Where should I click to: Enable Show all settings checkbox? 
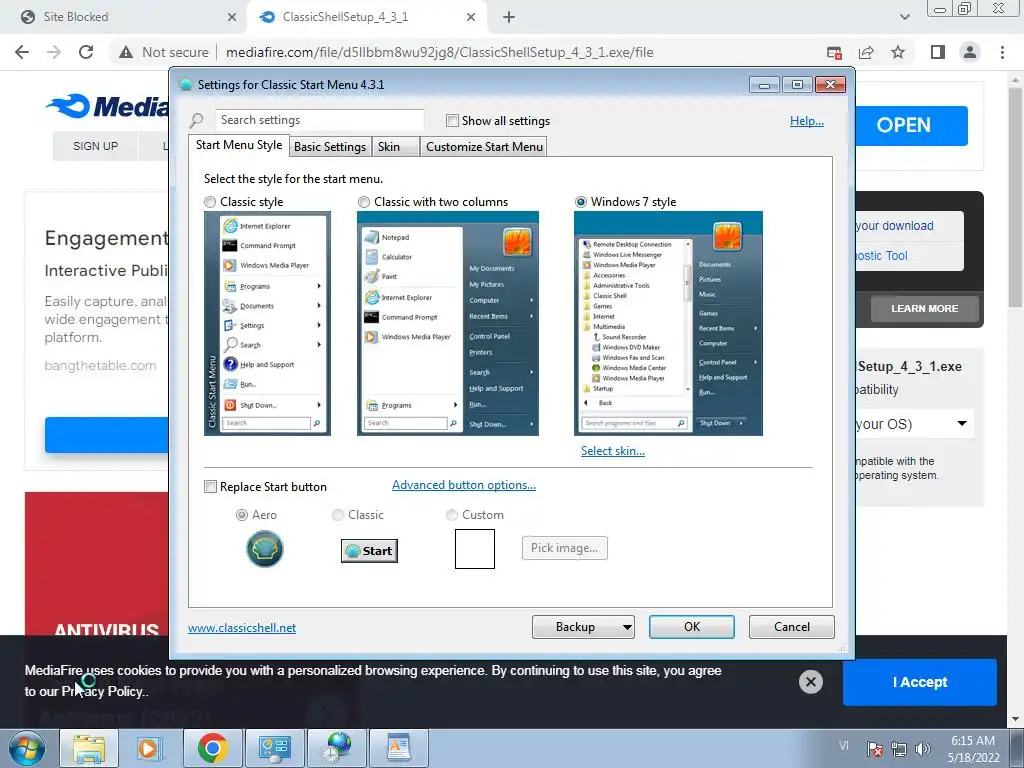tap(452, 120)
